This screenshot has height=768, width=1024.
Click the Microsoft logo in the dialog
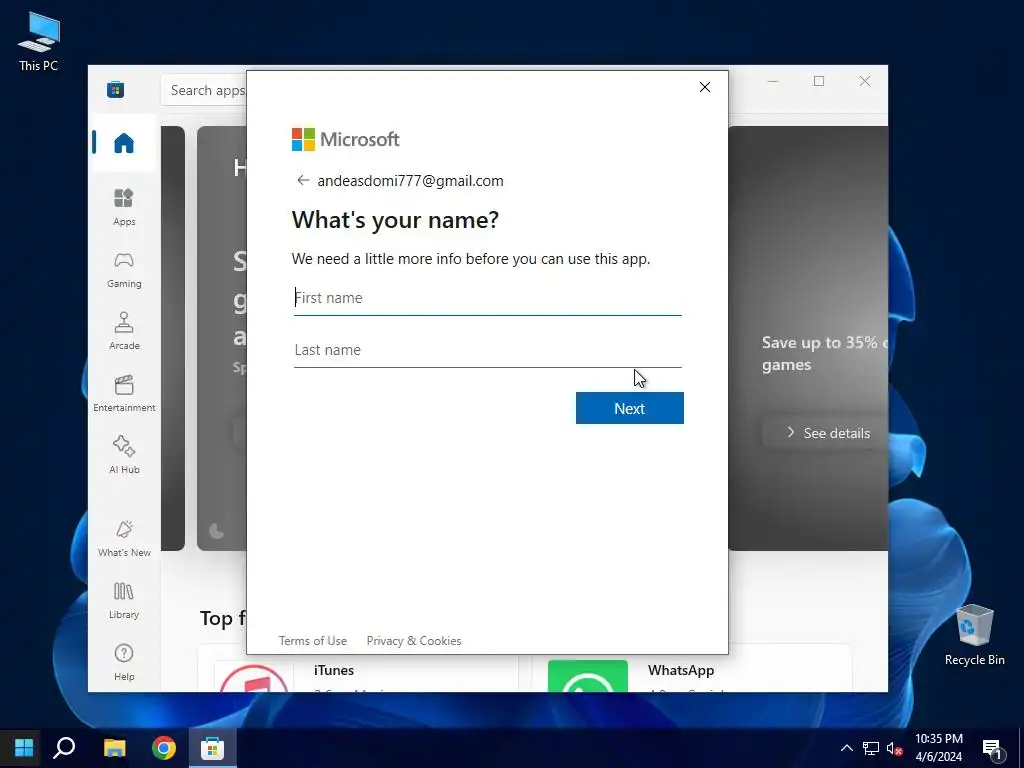(345, 139)
